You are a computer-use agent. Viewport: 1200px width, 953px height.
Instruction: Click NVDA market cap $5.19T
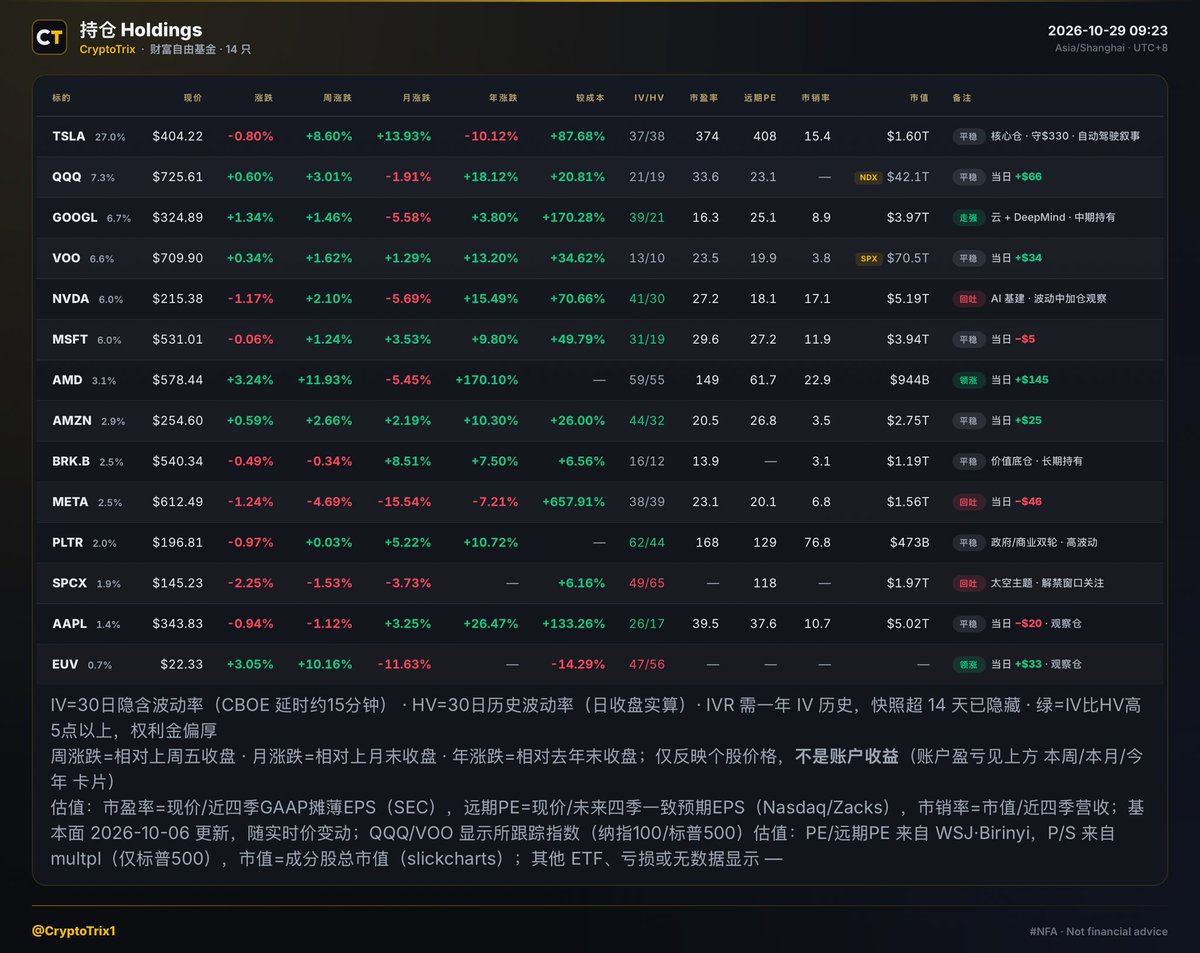point(908,299)
